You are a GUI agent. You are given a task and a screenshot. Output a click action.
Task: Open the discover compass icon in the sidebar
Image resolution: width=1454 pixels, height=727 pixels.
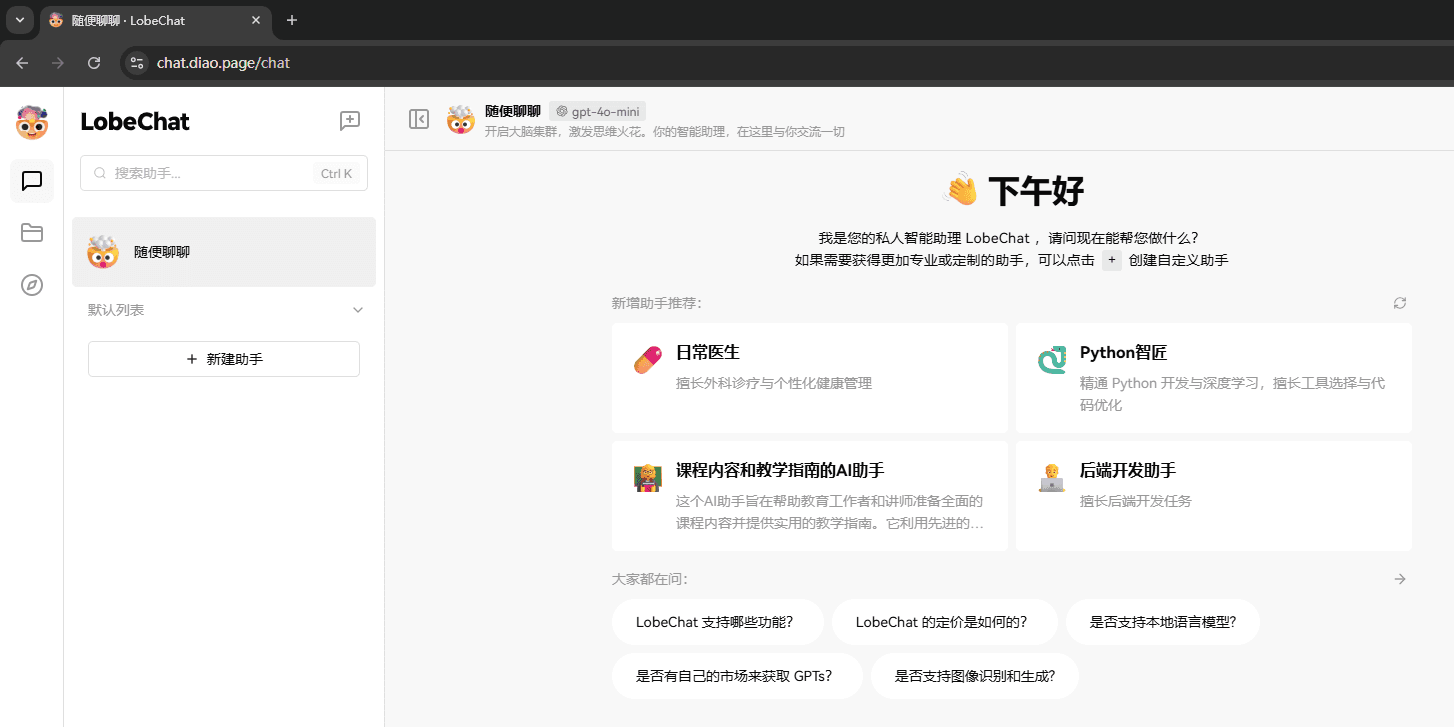32,285
